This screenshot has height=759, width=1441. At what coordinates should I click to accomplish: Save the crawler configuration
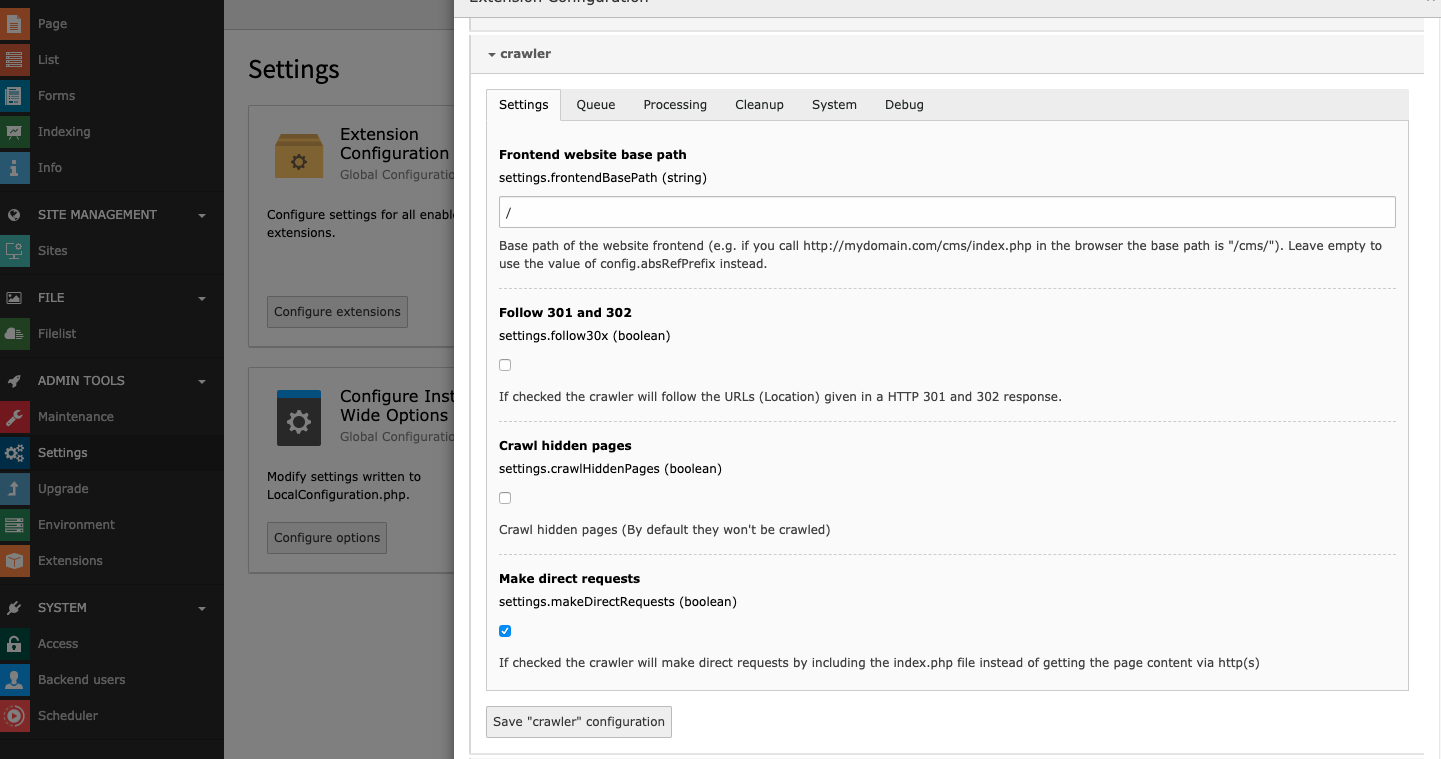tap(578, 721)
